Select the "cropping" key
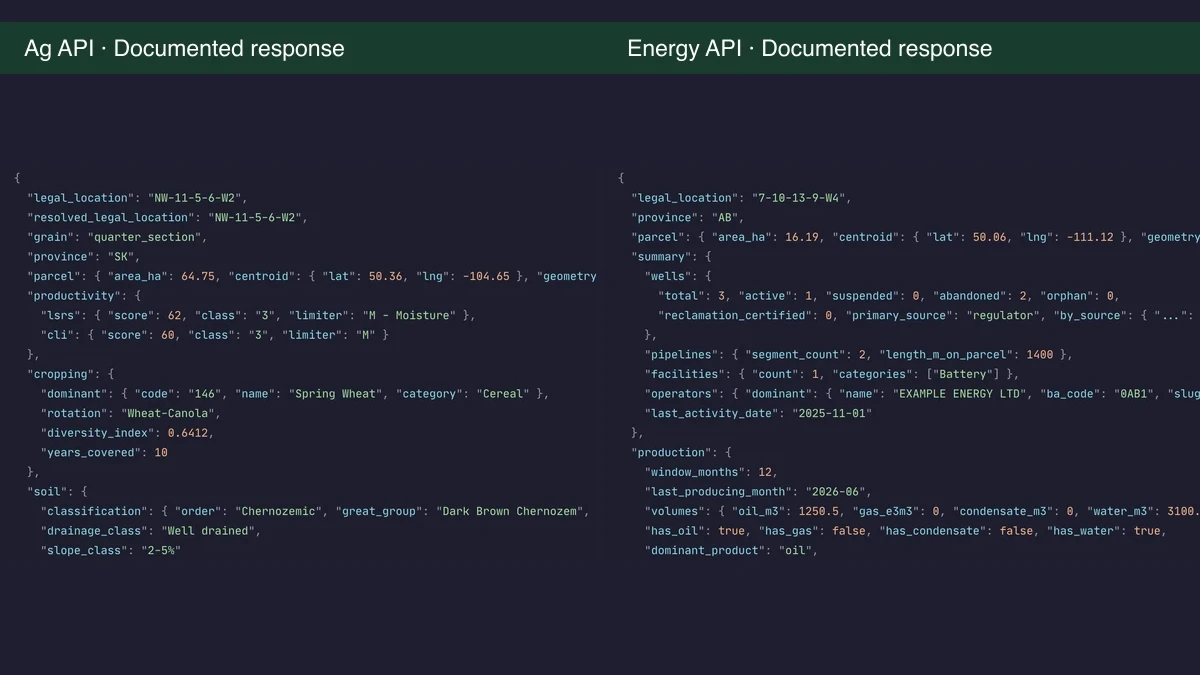Screen dimensions: 1200x675 (61, 374)
